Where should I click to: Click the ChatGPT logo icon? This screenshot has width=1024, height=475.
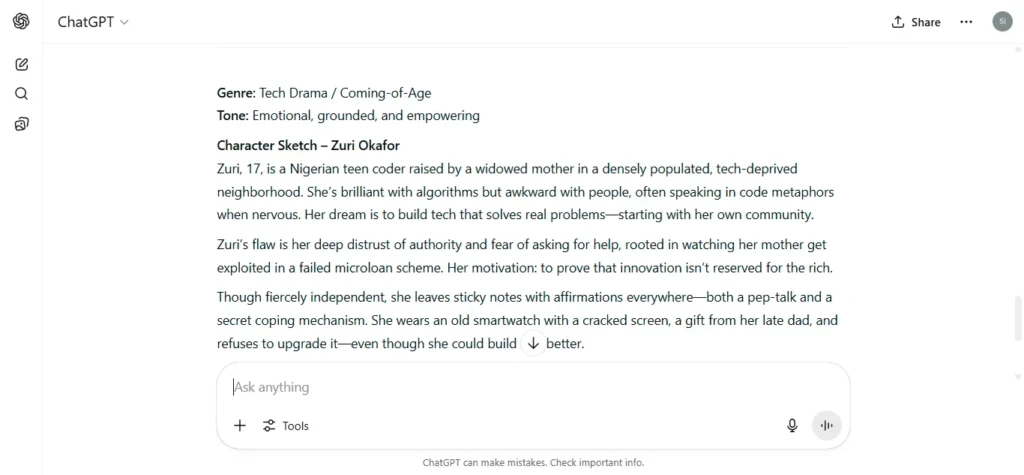click(21, 22)
